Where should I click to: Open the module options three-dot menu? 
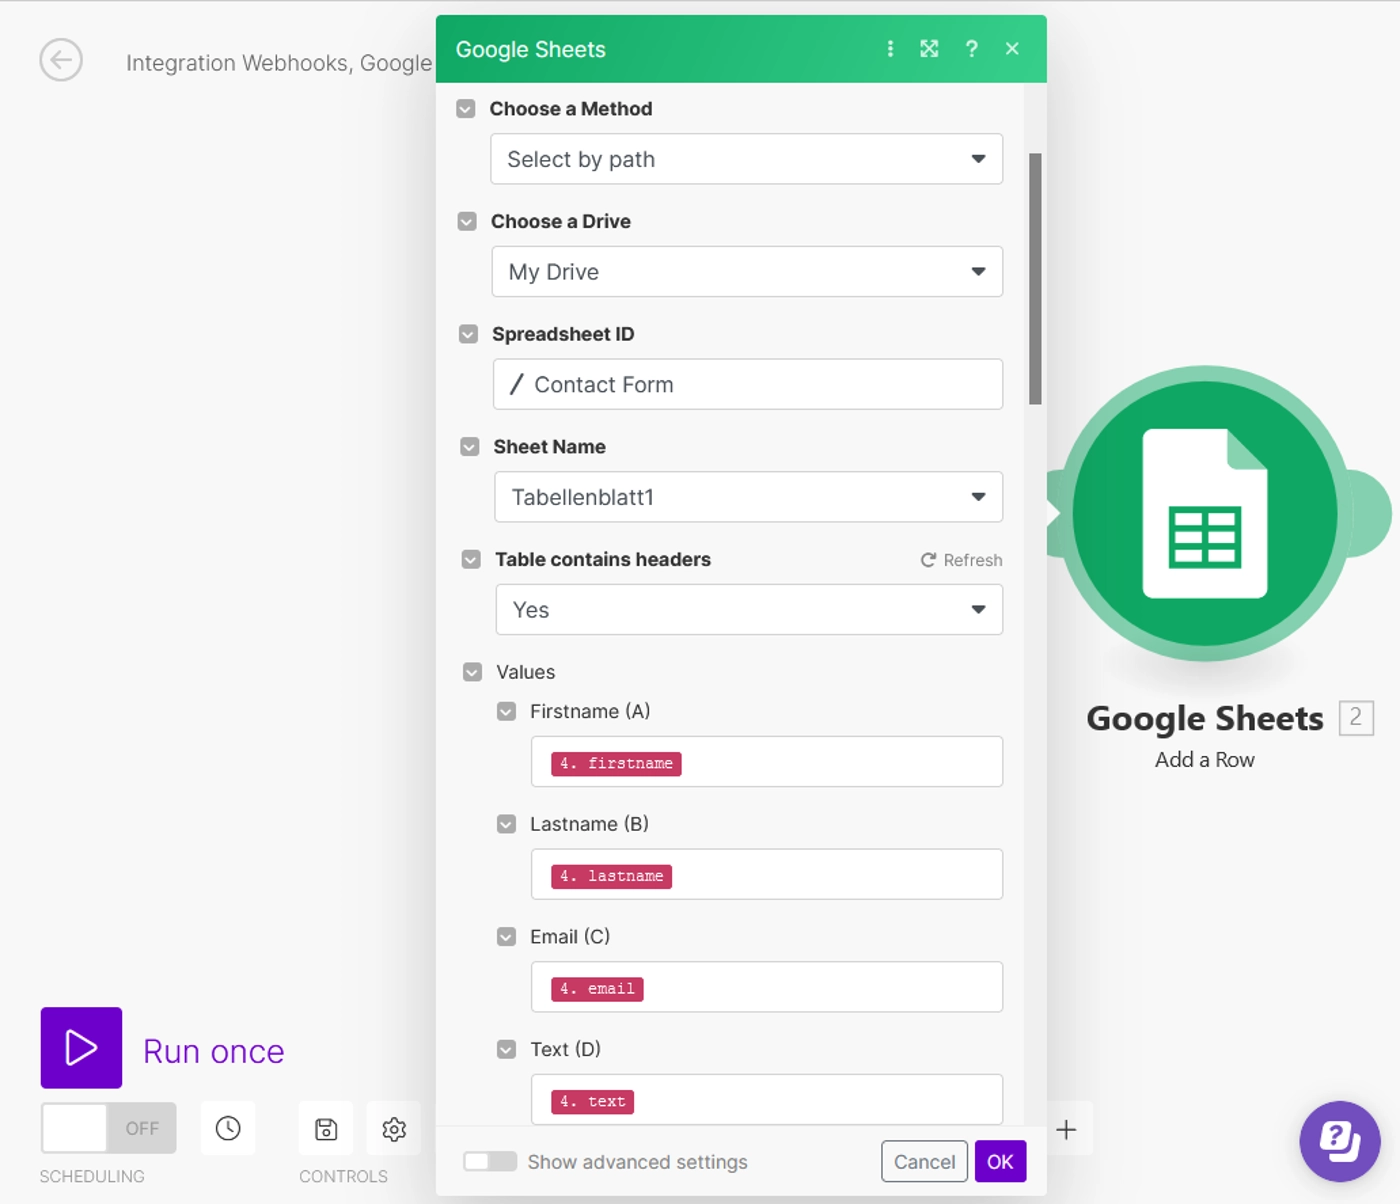[x=890, y=49]
